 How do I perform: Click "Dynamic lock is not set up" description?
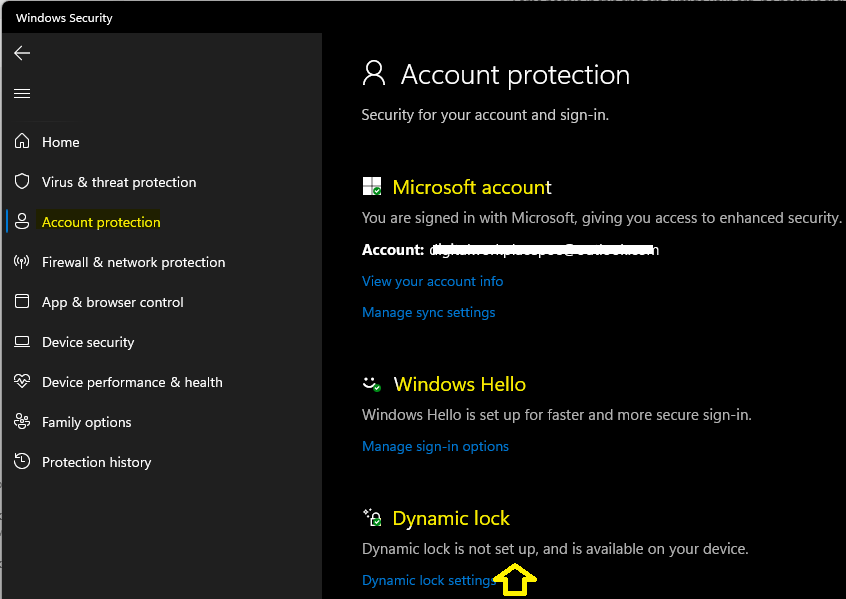[x=555, y=549]
